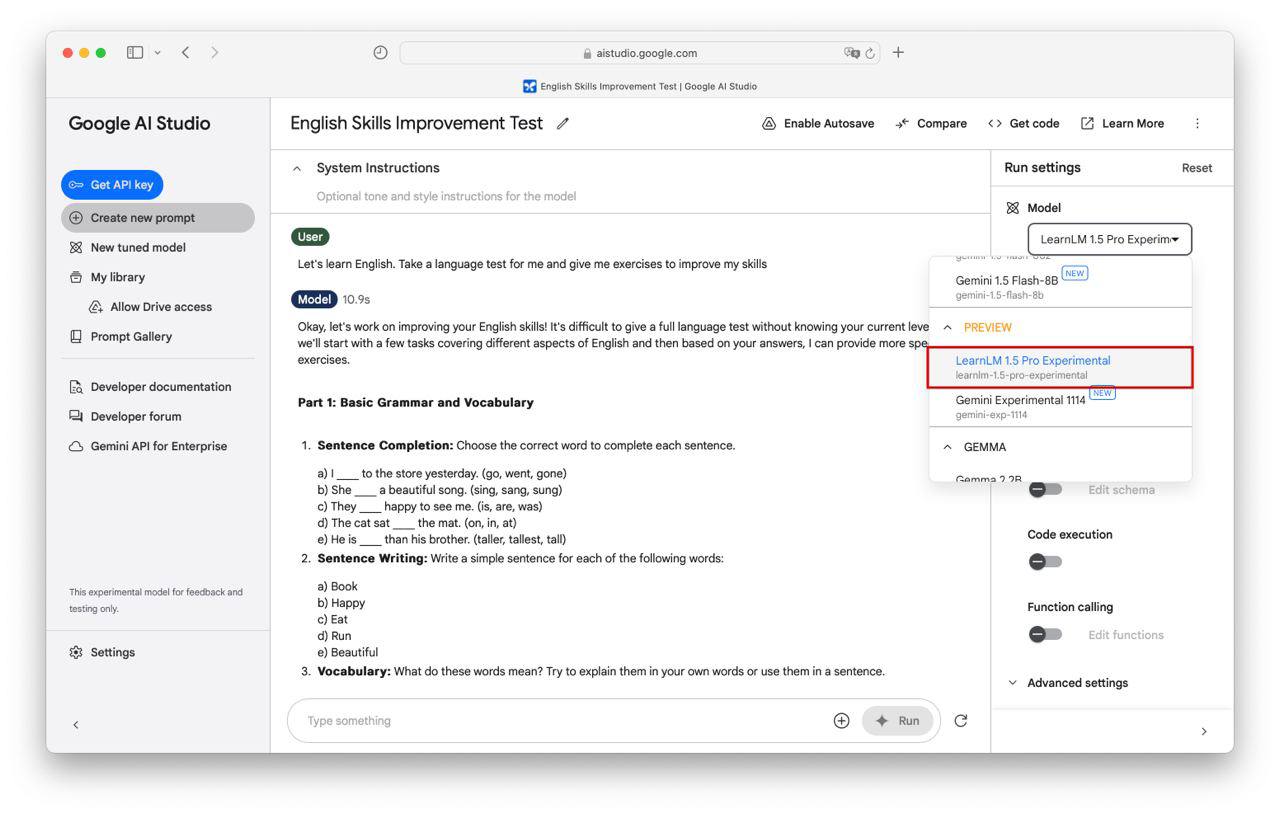Open Settings with the gear icon
Viewport: 1280px width, 814px height.
coord(77,653)
